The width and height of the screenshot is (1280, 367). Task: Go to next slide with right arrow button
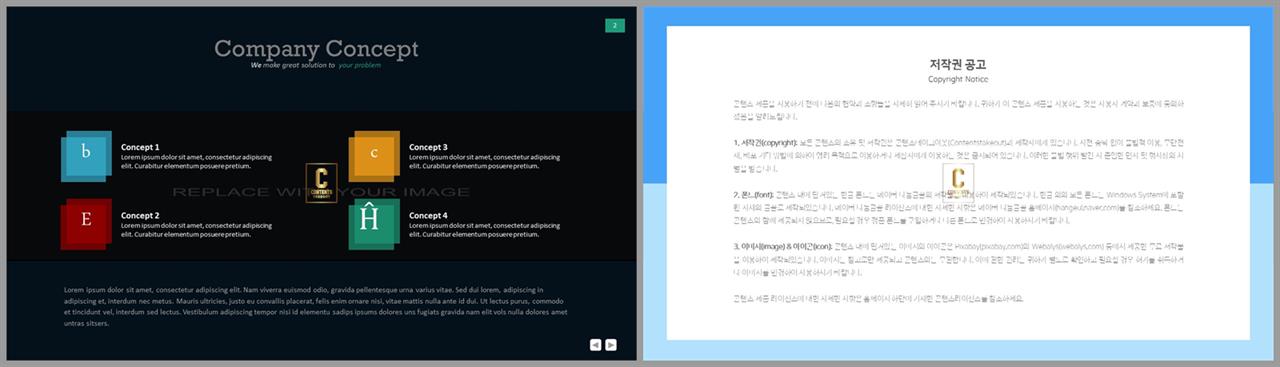point(611,344)
